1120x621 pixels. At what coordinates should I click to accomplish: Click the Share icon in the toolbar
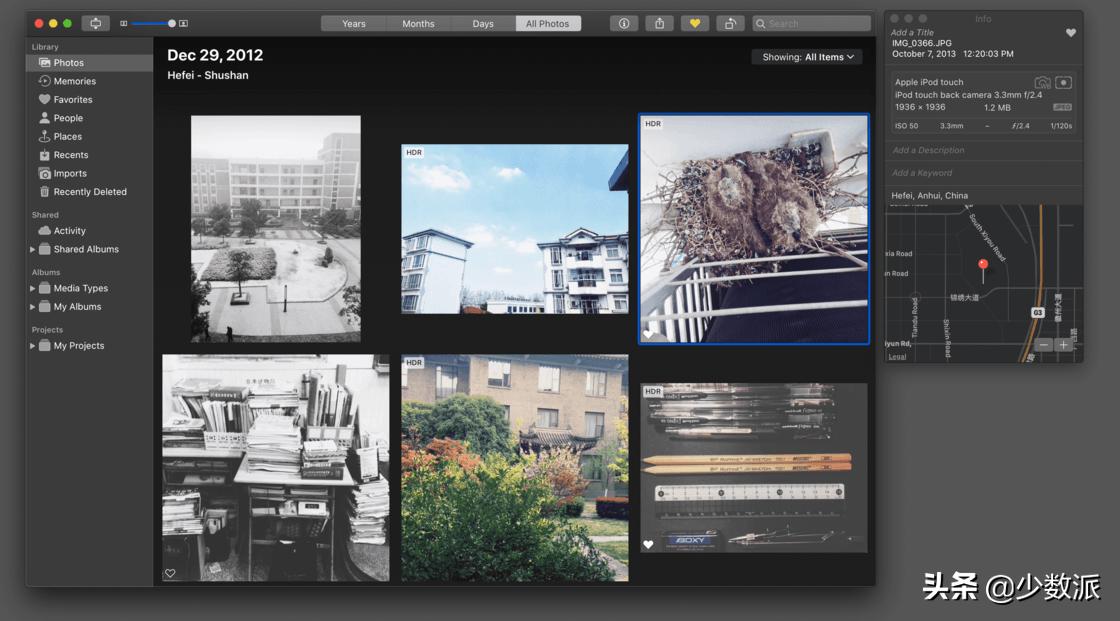pyautogui.click(x=659, y=23)
